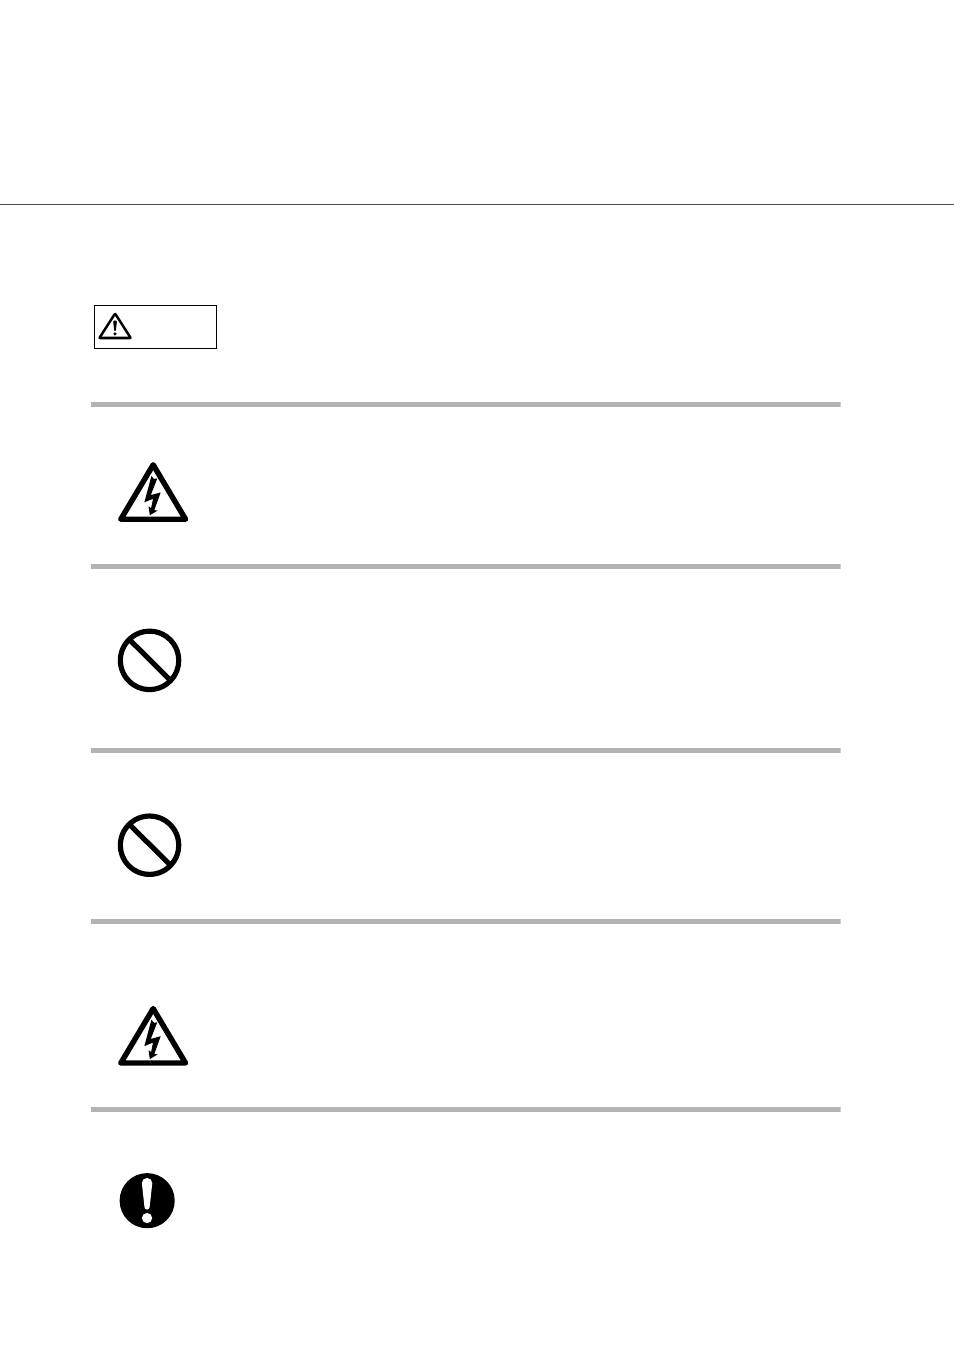Click the gray divider above the upper shock triangle
The width and height of the screenshot is (954, 1350).
[x=466, y=405]
